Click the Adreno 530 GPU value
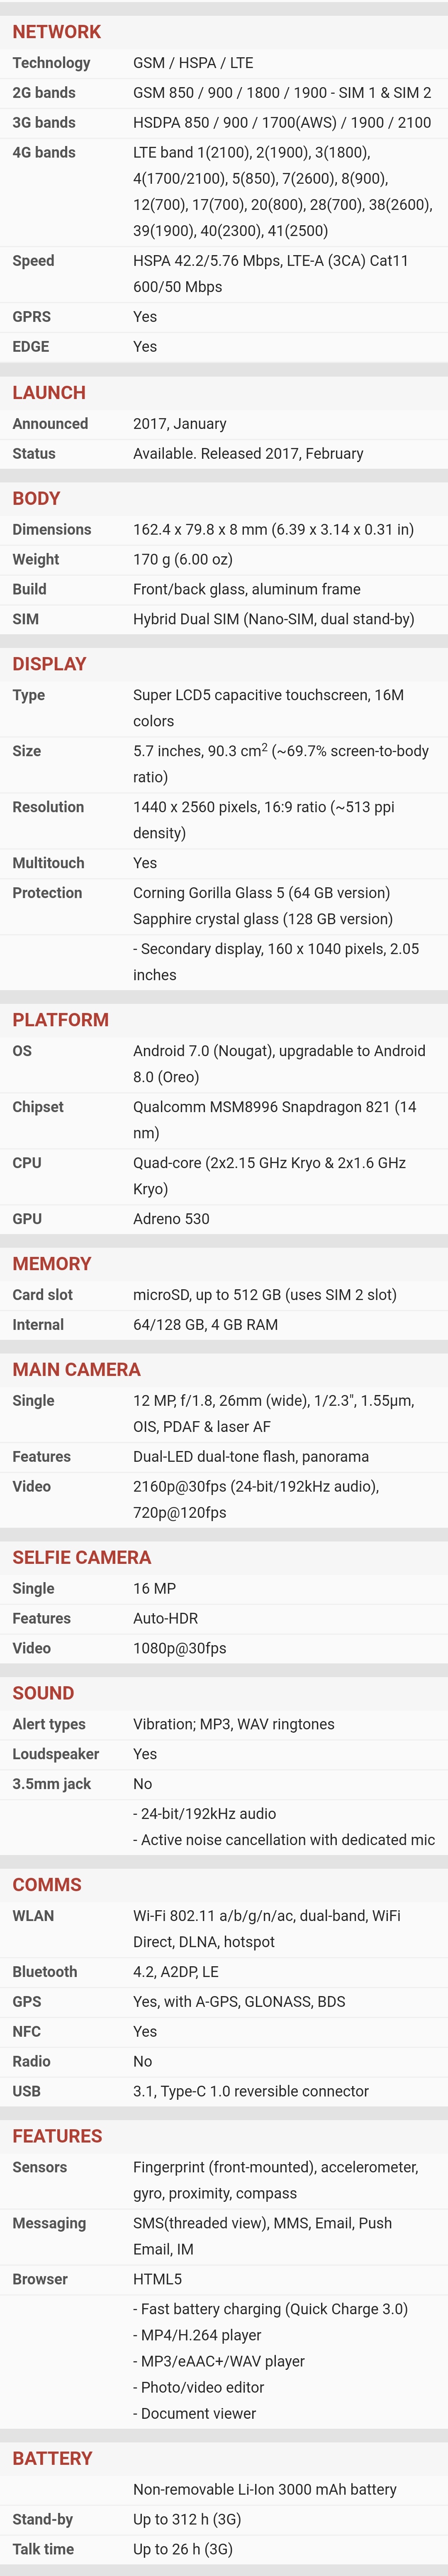Screen dimensions: 448x2576 [x=171, y=1219]
